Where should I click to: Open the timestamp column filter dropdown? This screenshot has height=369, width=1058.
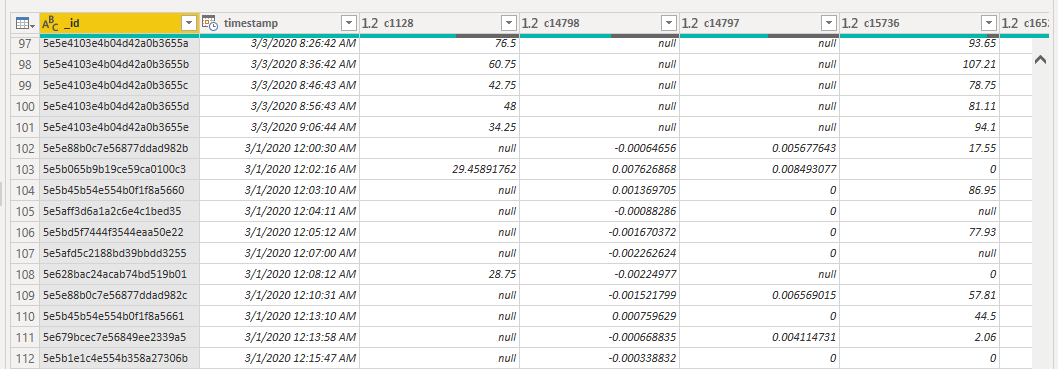point(348,24)
